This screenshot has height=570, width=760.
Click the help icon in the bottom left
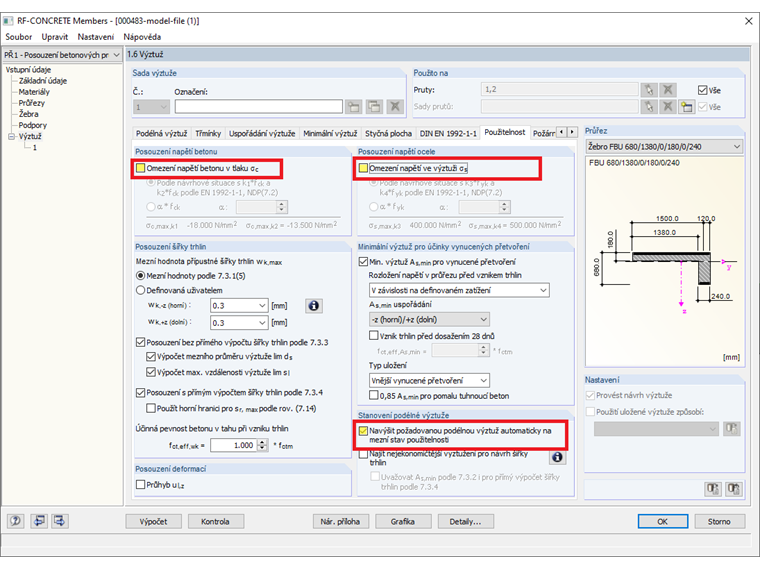pyautogui.click(x=16, y=521)
